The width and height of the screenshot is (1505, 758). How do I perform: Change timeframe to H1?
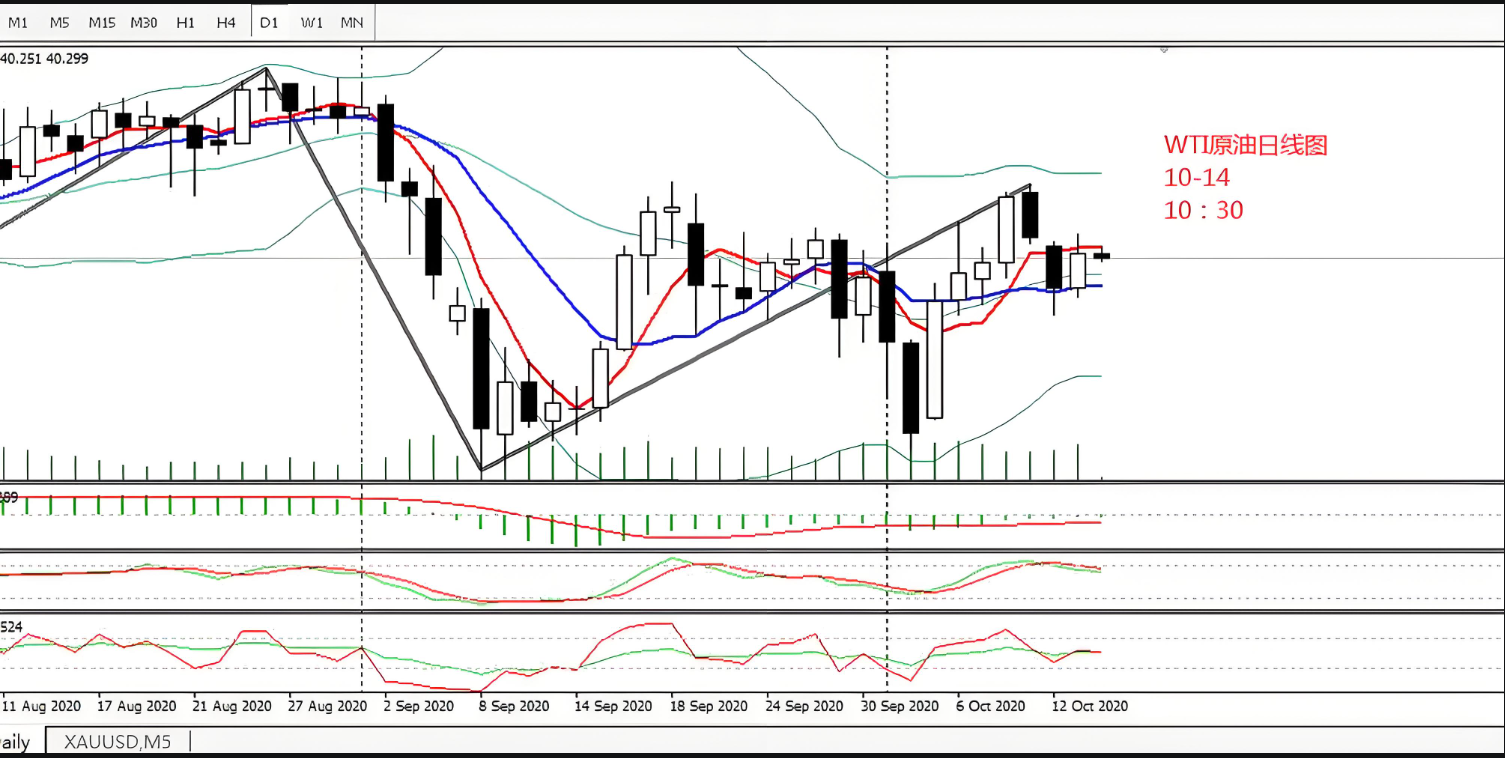185,22
